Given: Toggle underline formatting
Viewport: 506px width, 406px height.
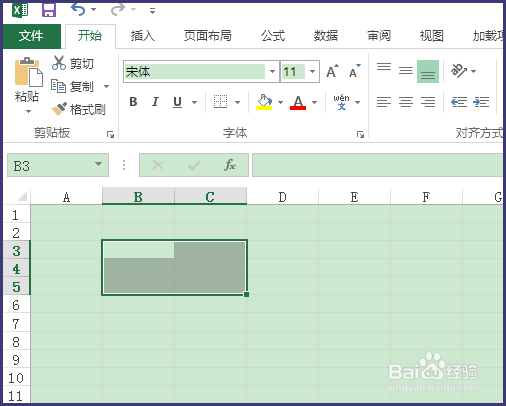Looking at the screenshot, I should [177, 102].
